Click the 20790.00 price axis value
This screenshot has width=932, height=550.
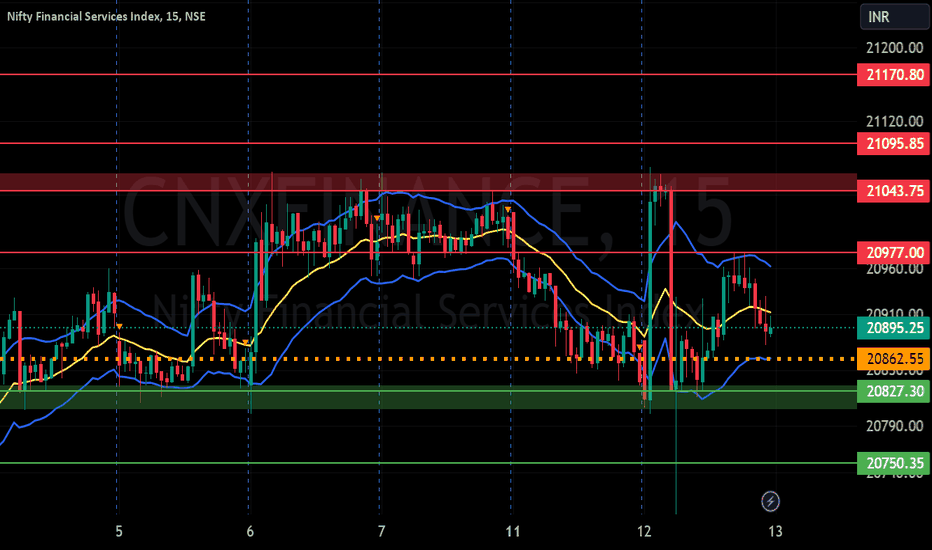pos(895,426)
